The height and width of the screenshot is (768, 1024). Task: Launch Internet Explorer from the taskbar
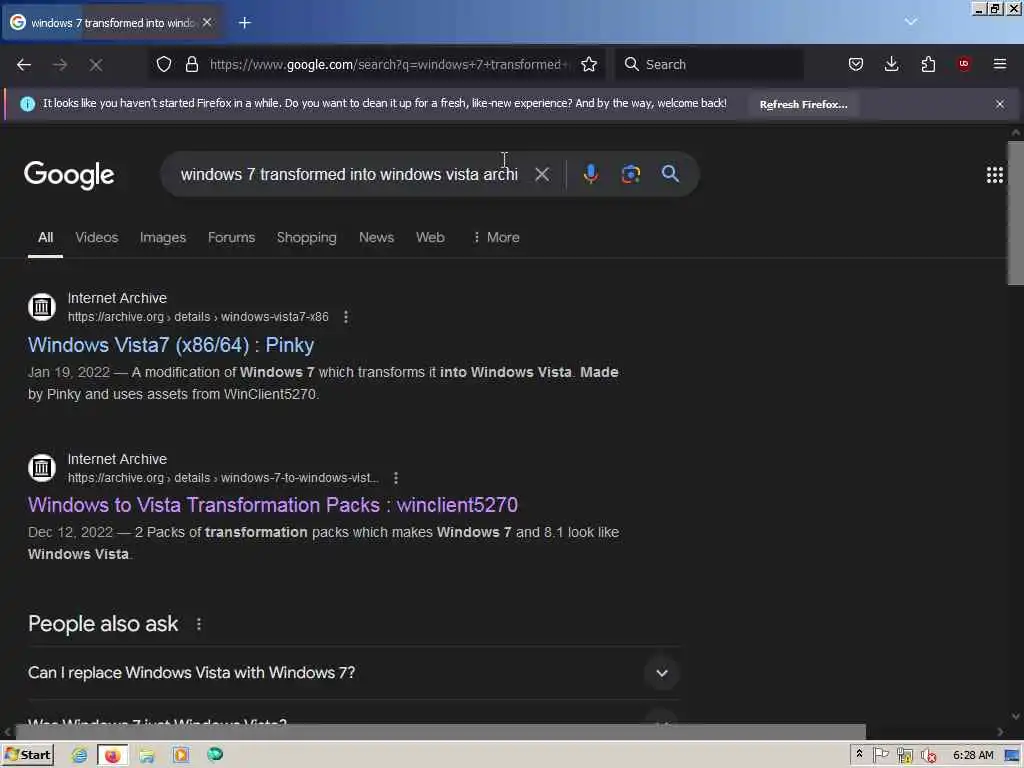(x=79, y=755)
